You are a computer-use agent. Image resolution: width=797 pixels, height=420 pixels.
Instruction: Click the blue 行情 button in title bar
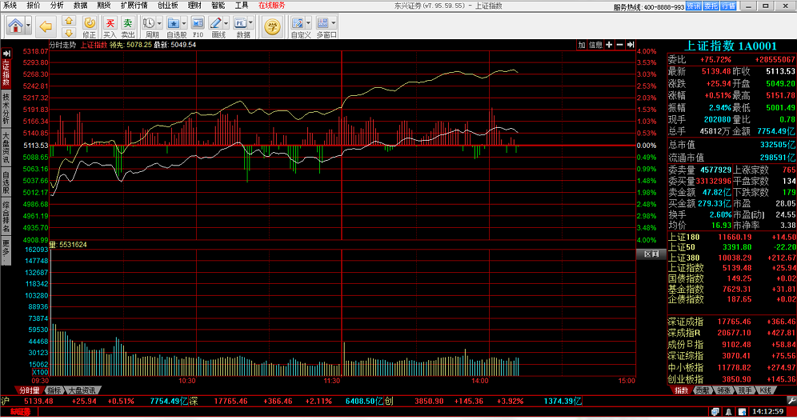coord(728,6)
